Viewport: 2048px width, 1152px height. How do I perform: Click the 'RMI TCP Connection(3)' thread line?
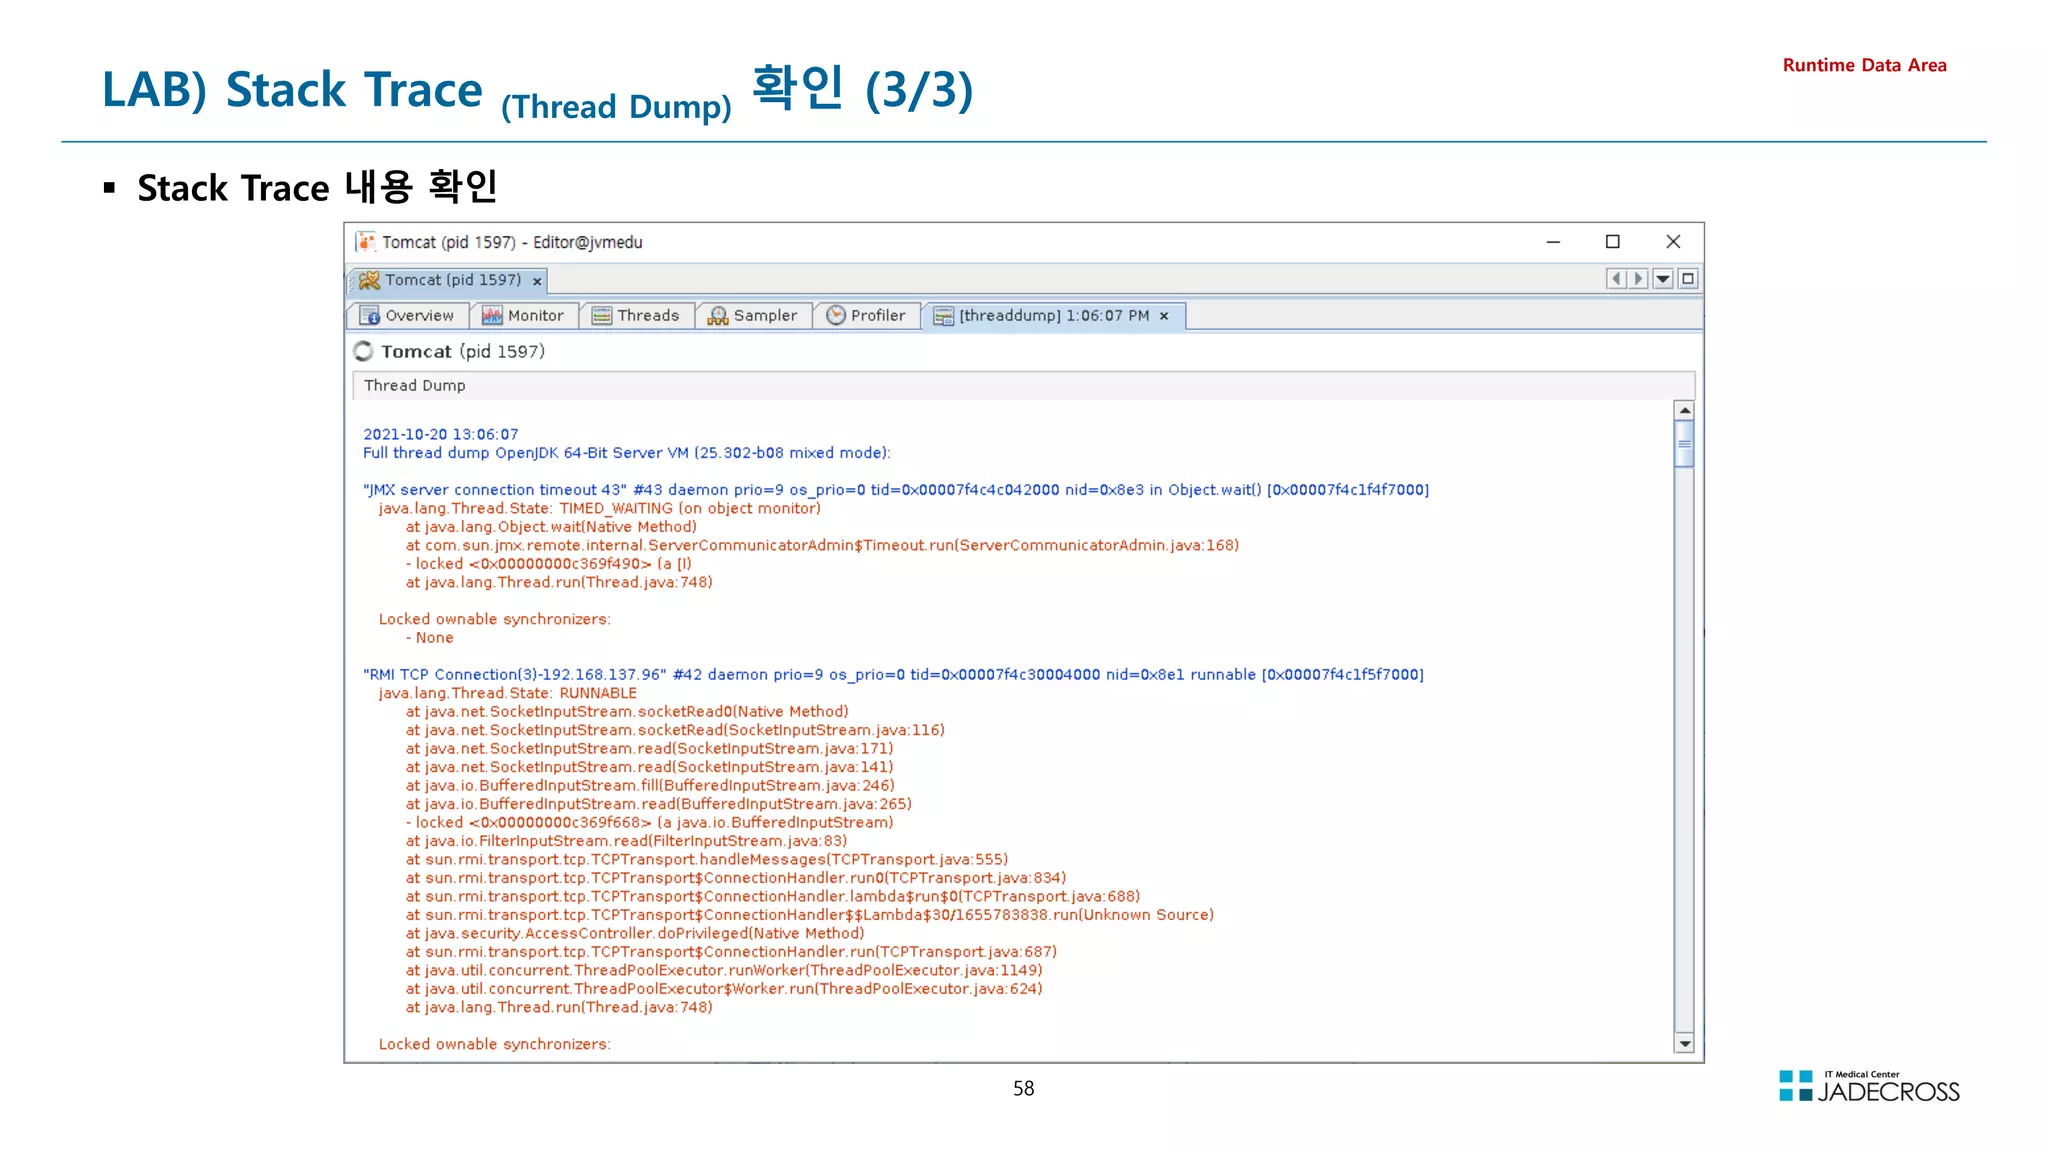point(893,675)
